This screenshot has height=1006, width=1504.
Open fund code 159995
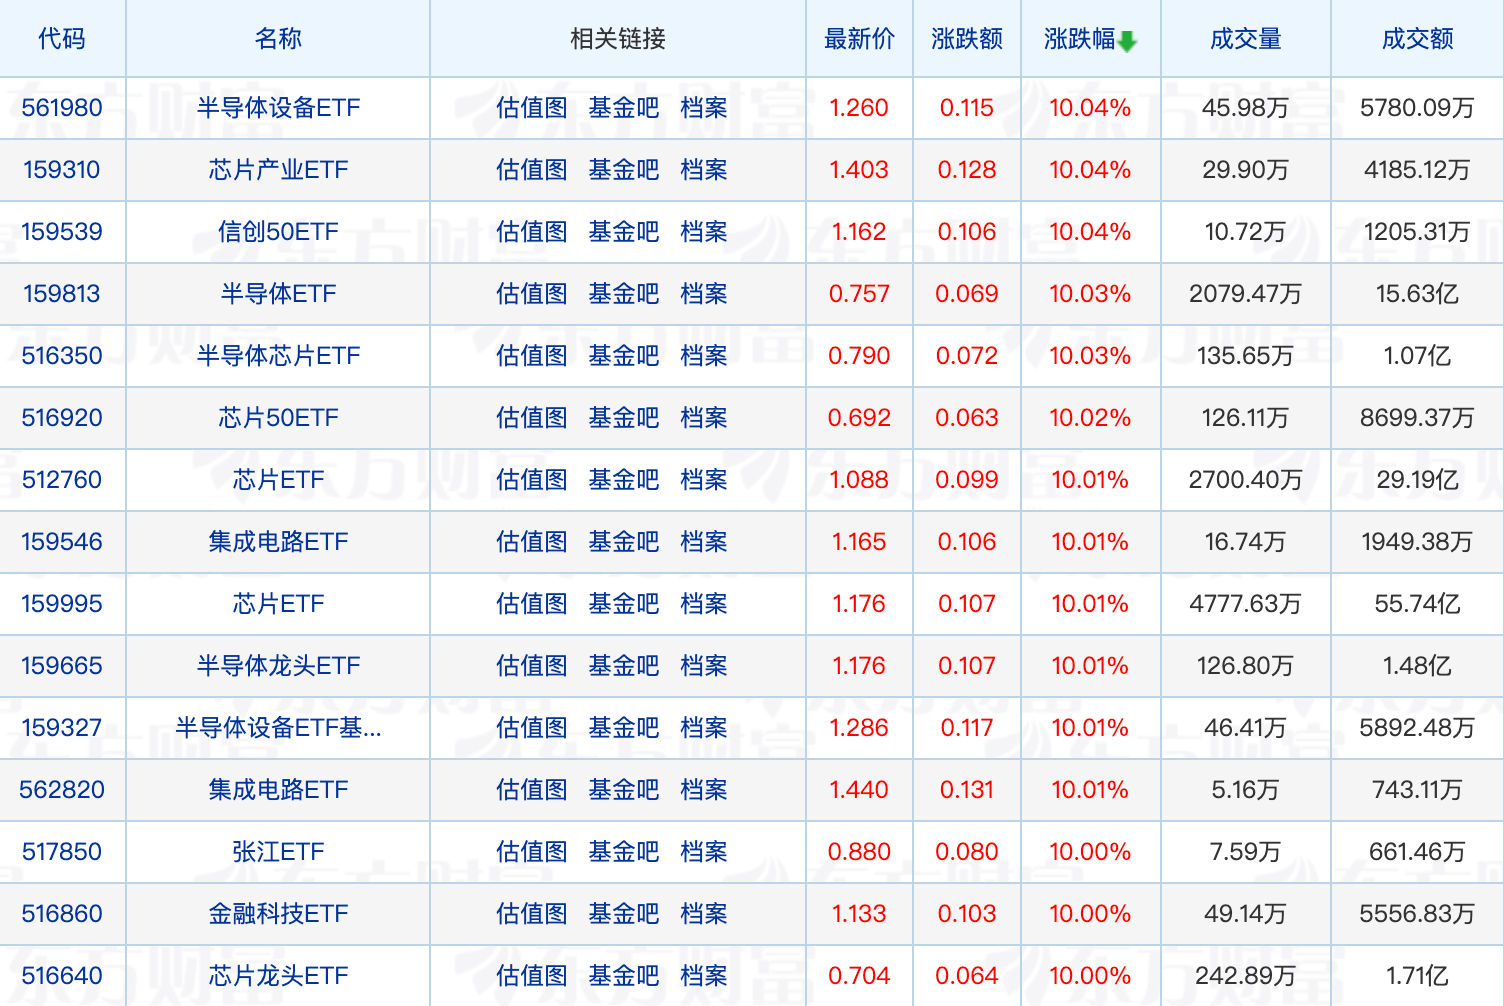pyautogui.click(x=62, y=604)
